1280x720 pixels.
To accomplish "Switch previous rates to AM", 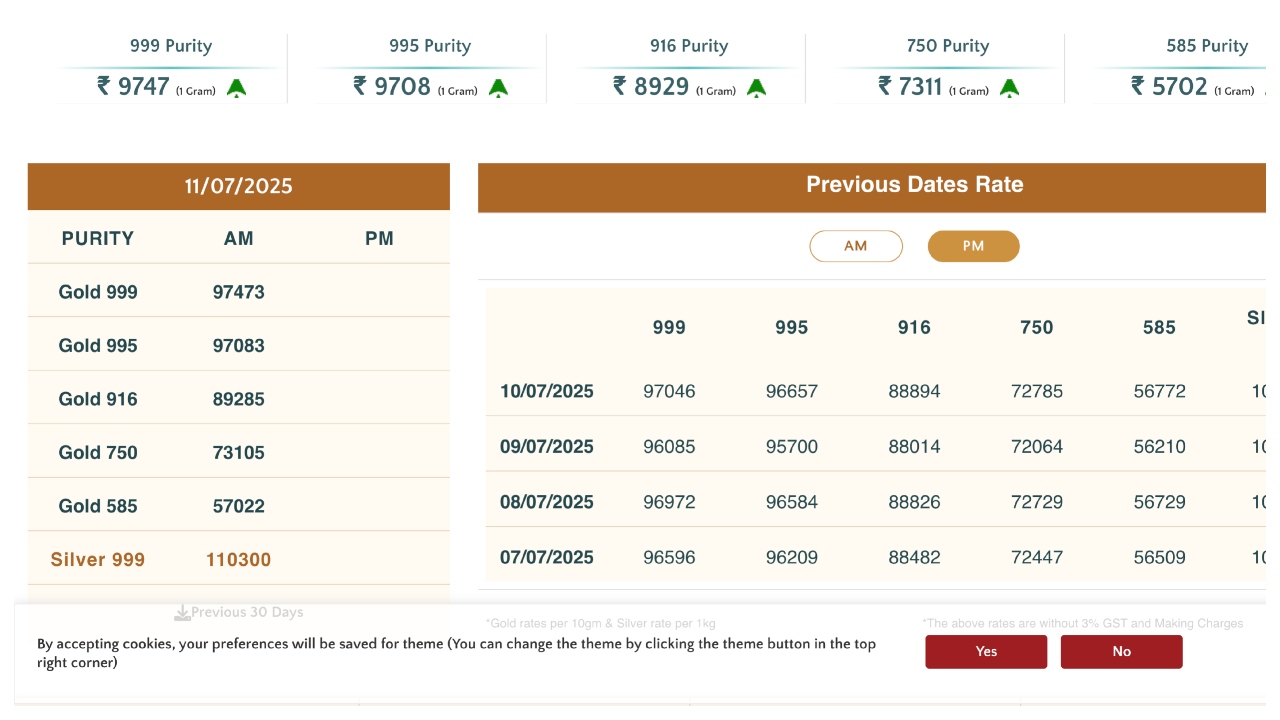I will coord(855,246).
